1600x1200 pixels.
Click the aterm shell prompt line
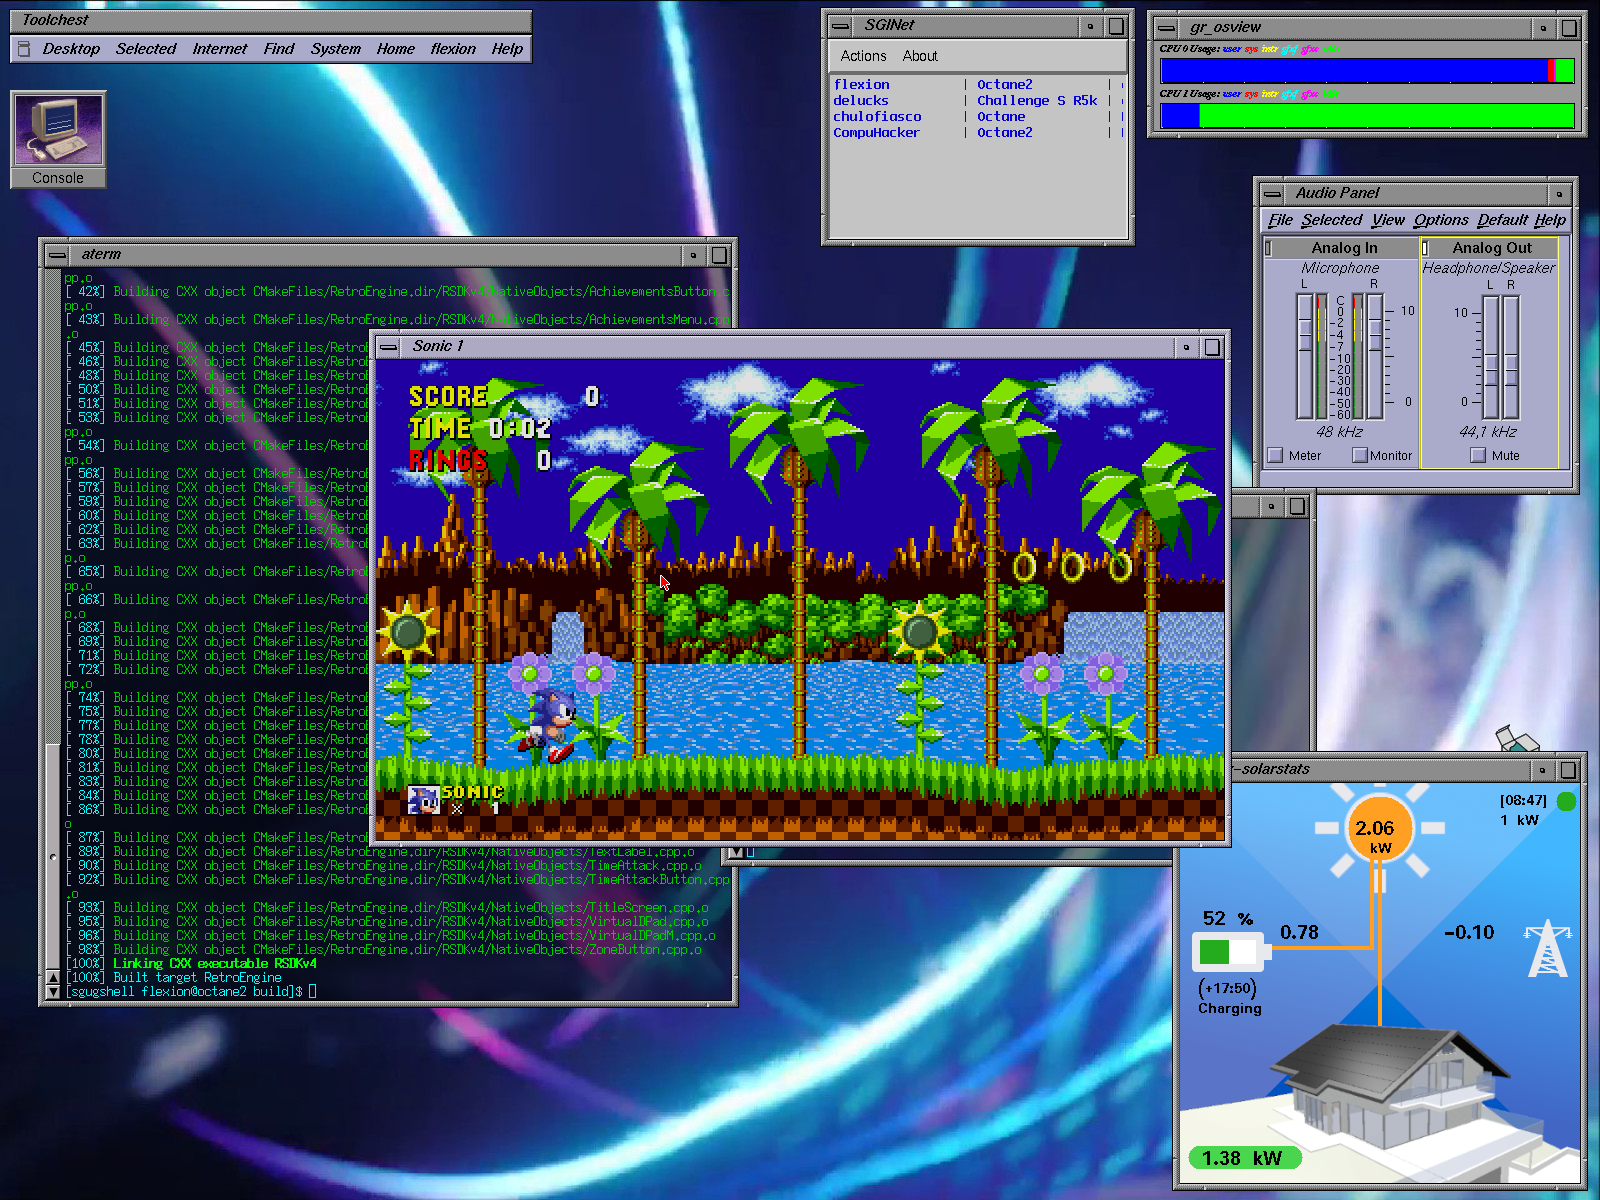(x=191, y=991)
